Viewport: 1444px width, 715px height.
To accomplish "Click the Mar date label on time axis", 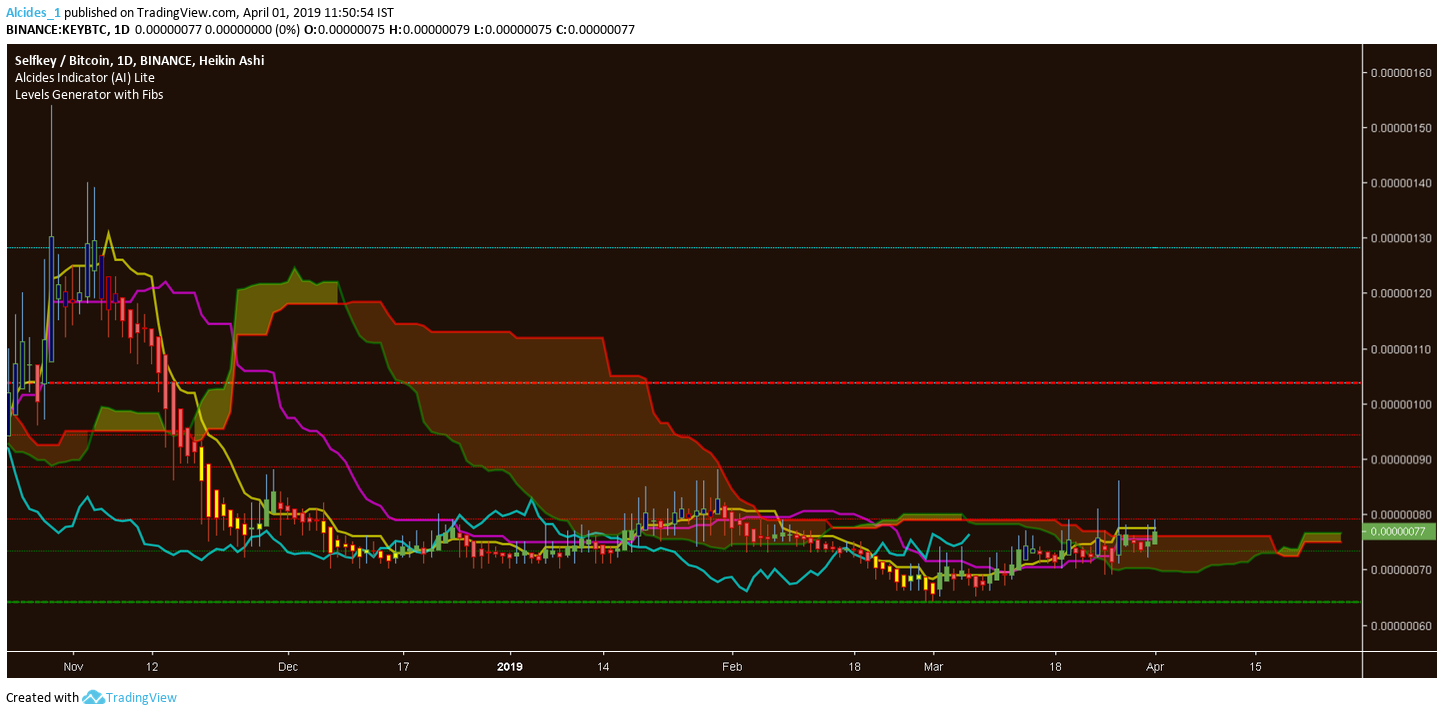I will point(933,665).
